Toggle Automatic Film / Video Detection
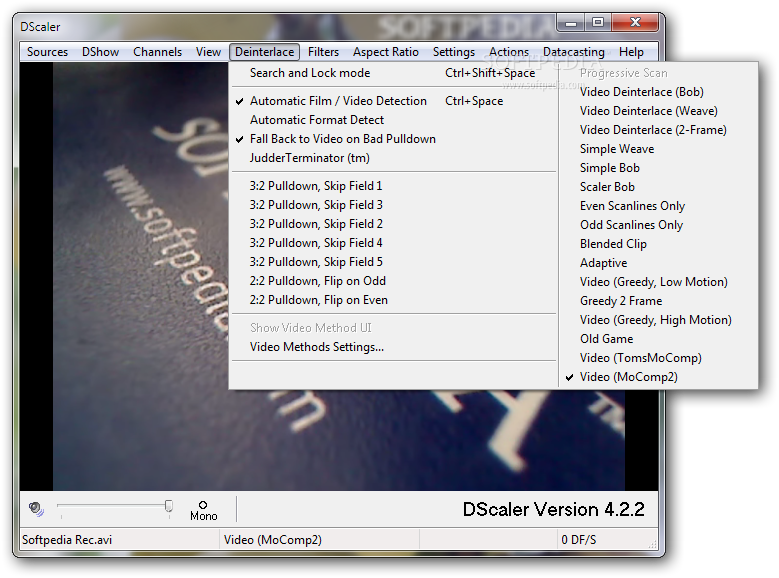The width and height of the screenshot is (779, 578). click(393, 101)
